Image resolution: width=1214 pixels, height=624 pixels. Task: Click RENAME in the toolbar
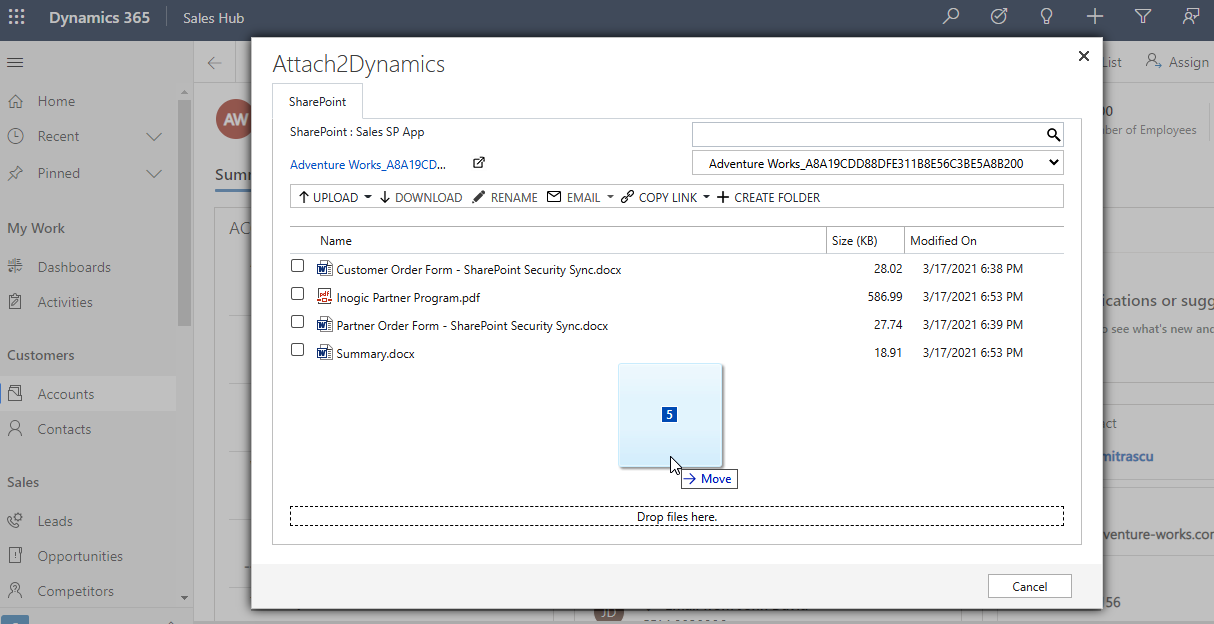click(505, 198)
